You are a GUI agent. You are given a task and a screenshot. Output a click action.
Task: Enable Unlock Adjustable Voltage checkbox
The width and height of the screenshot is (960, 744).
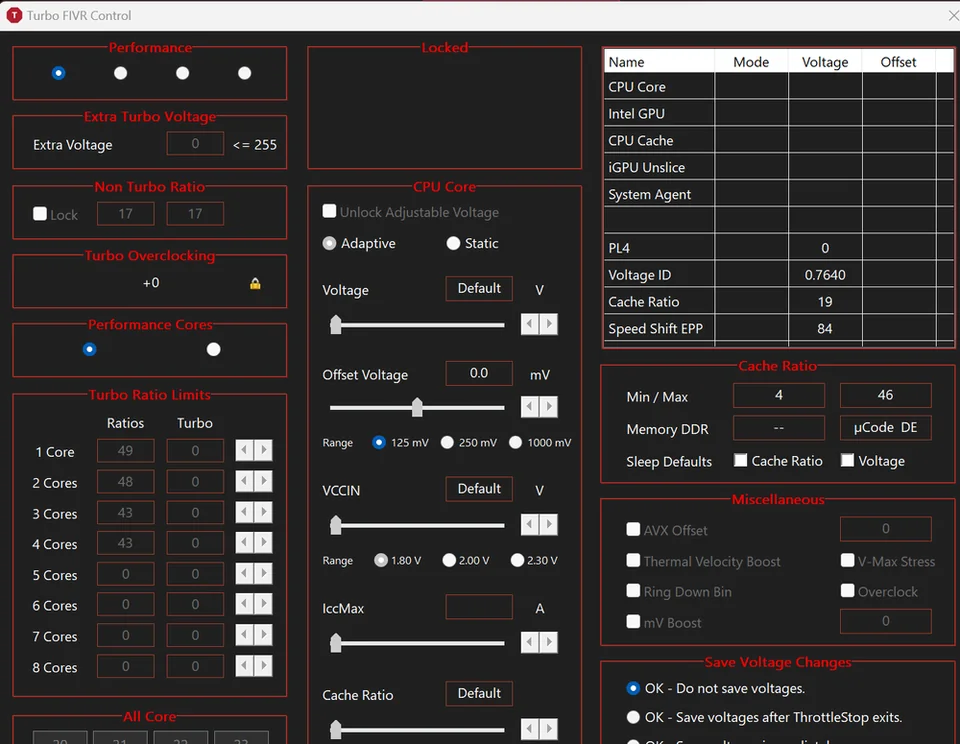329,211
